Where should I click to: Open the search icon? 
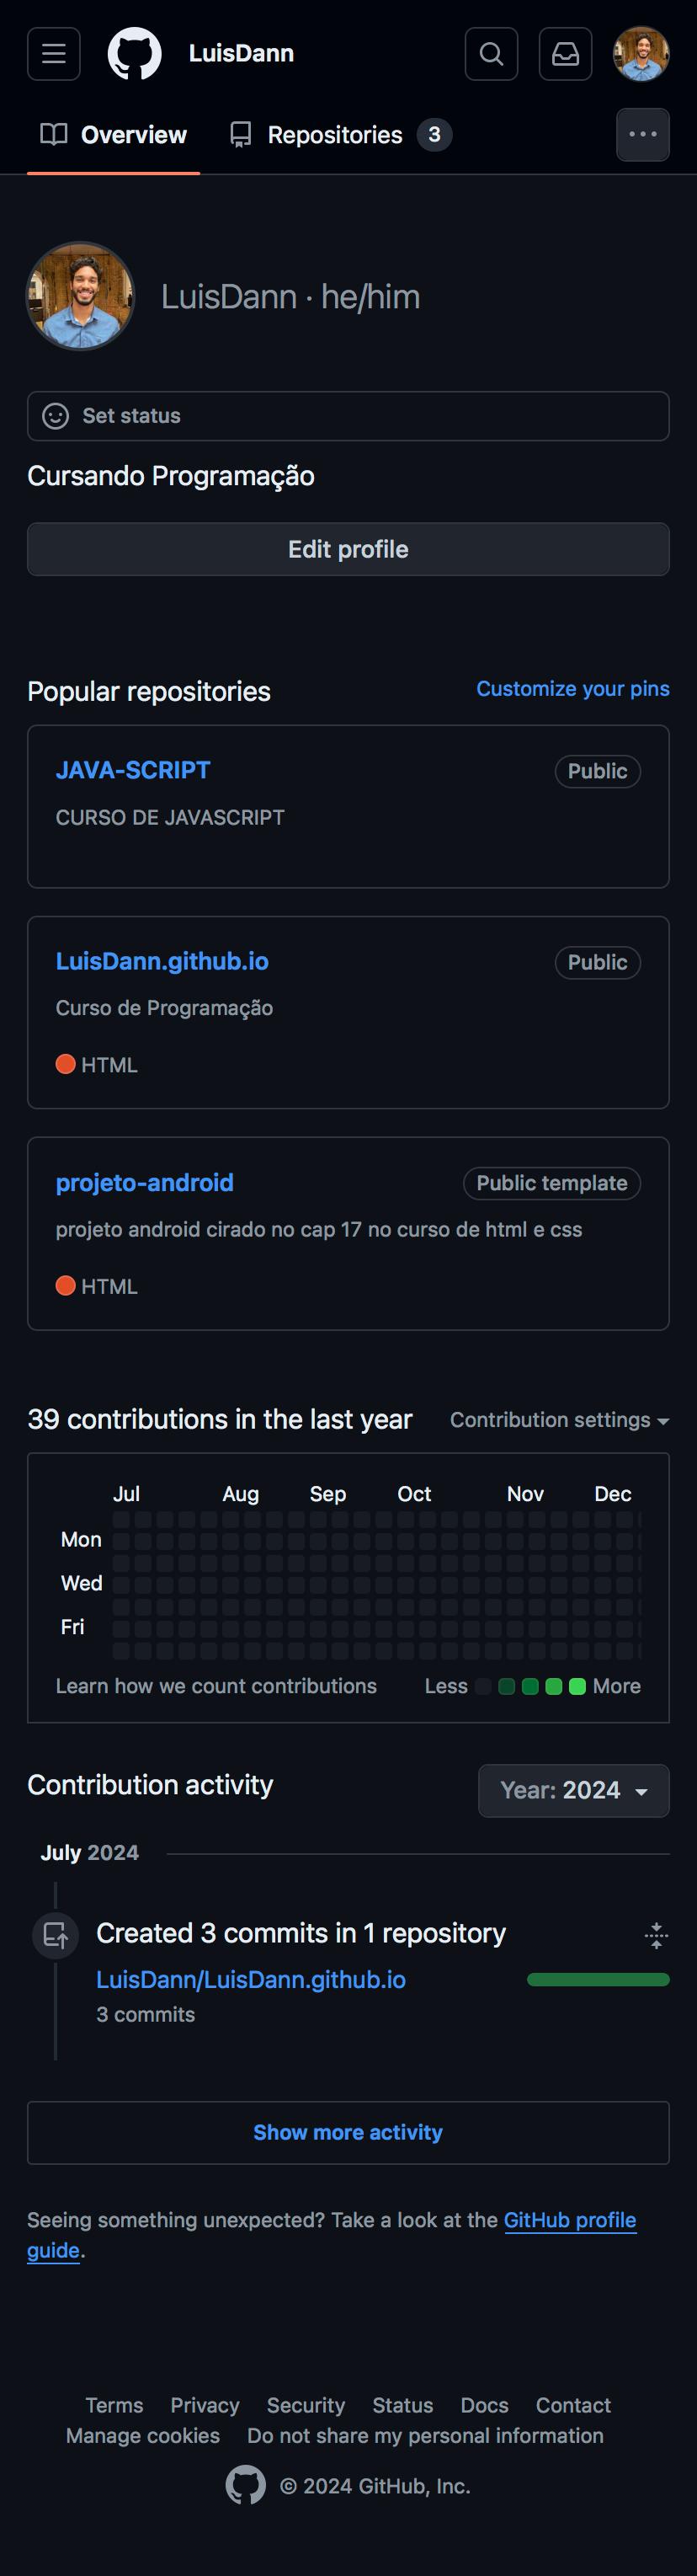491,54
